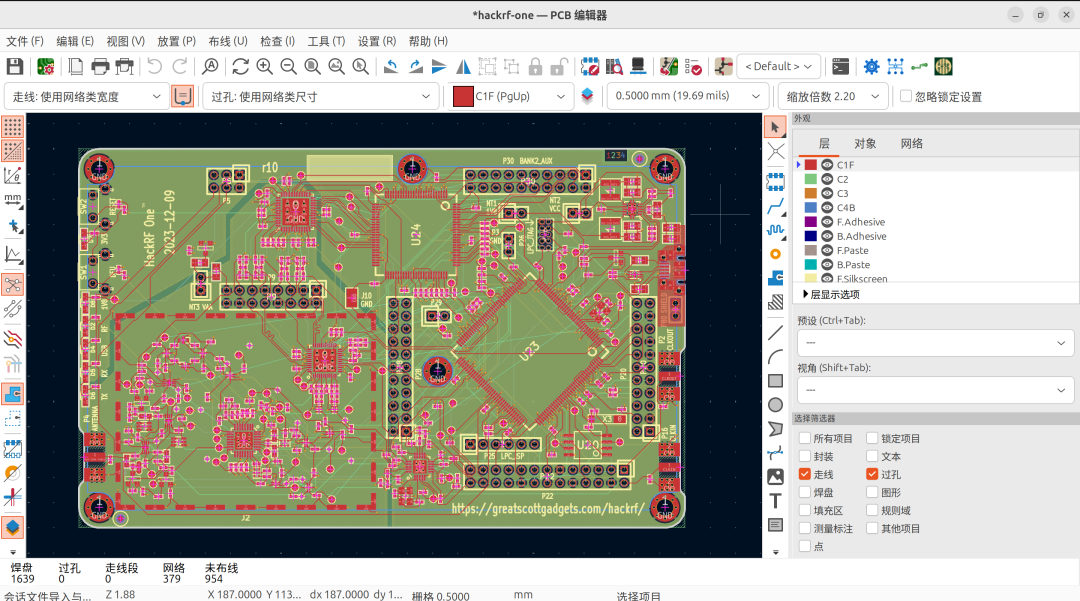Image resolution: width=1080 pixels, height=601 pixels.
Task: Rotate selection counterclockwise icon
Action: (x=391, y=67)
